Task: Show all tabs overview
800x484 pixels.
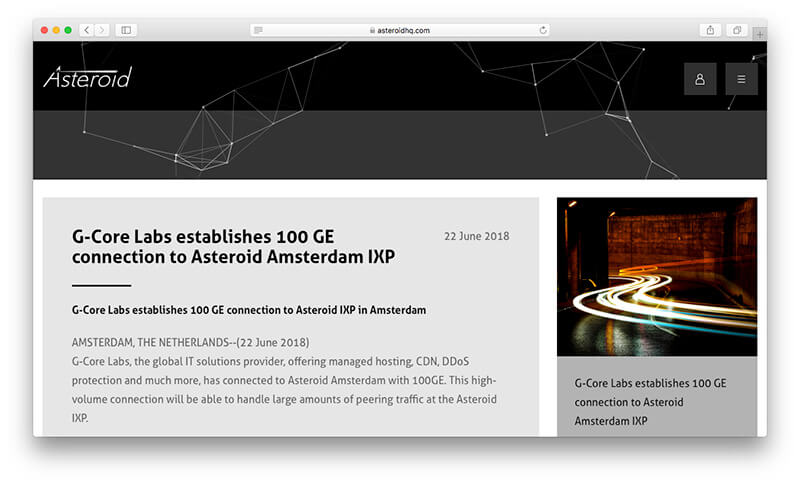Action: pos(737,30)
